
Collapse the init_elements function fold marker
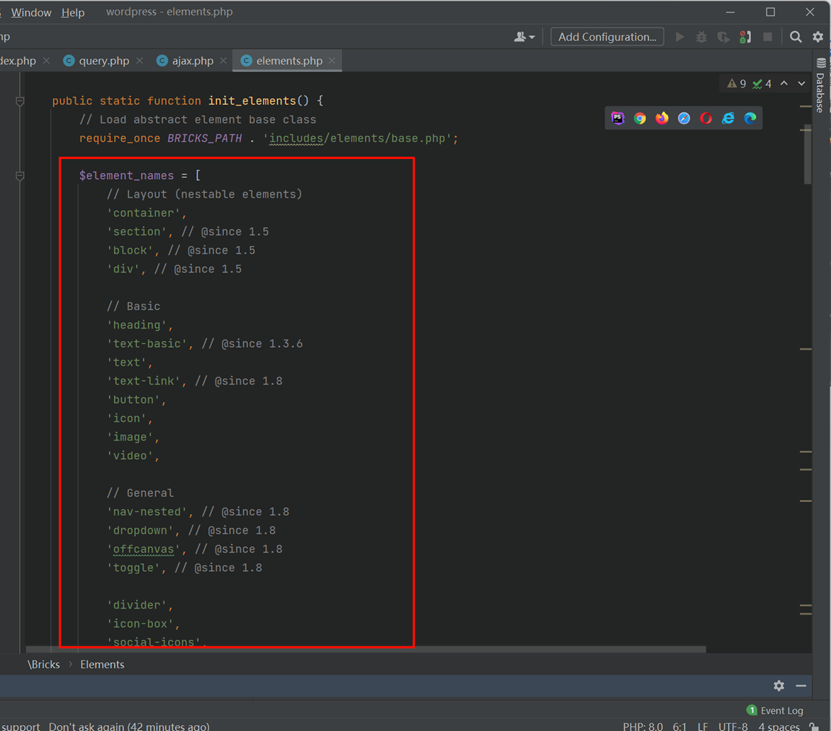tap(20, 101)
